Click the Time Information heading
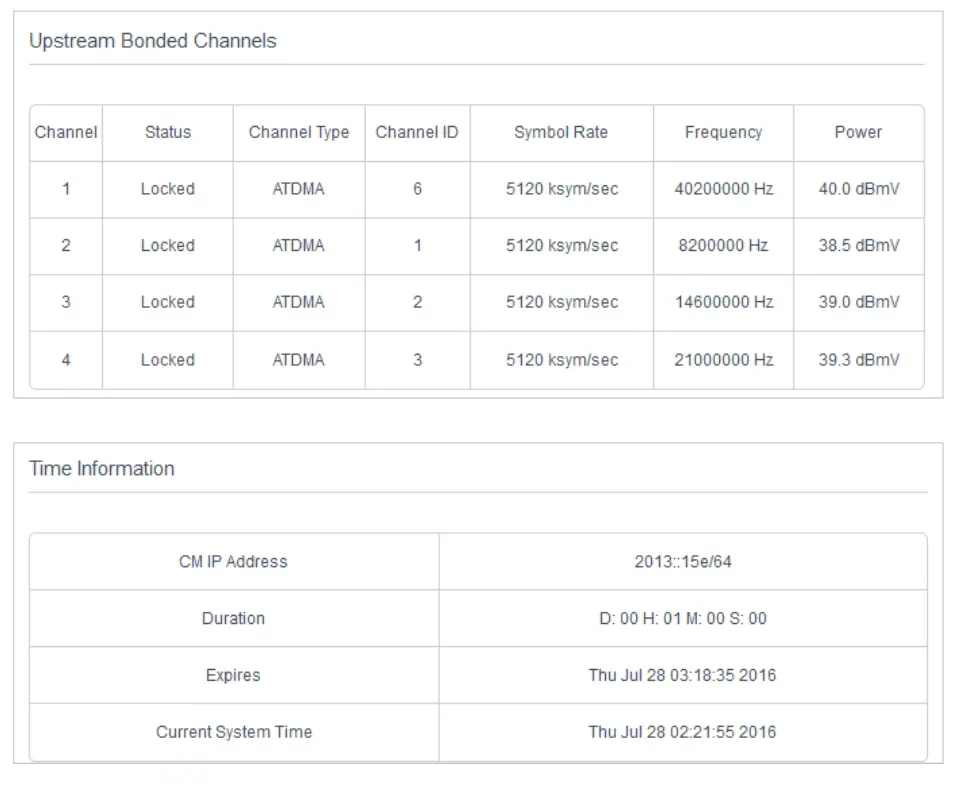 point(102,469)
